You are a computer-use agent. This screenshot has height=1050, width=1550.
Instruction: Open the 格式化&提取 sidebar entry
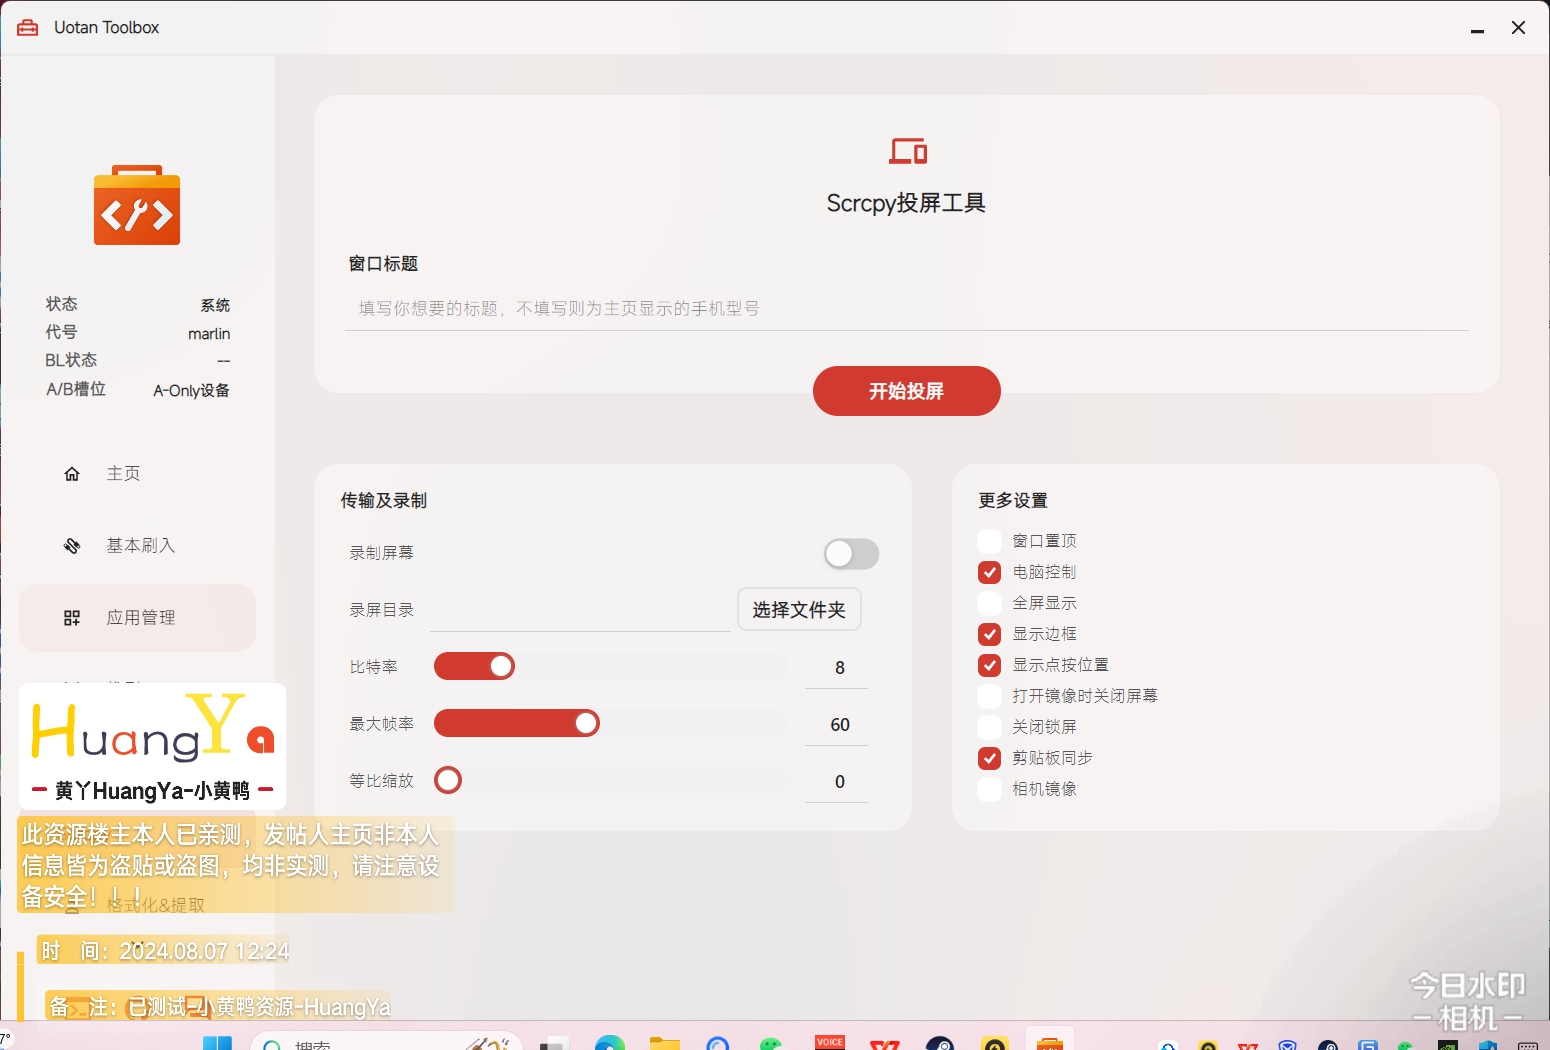[155, 905]
